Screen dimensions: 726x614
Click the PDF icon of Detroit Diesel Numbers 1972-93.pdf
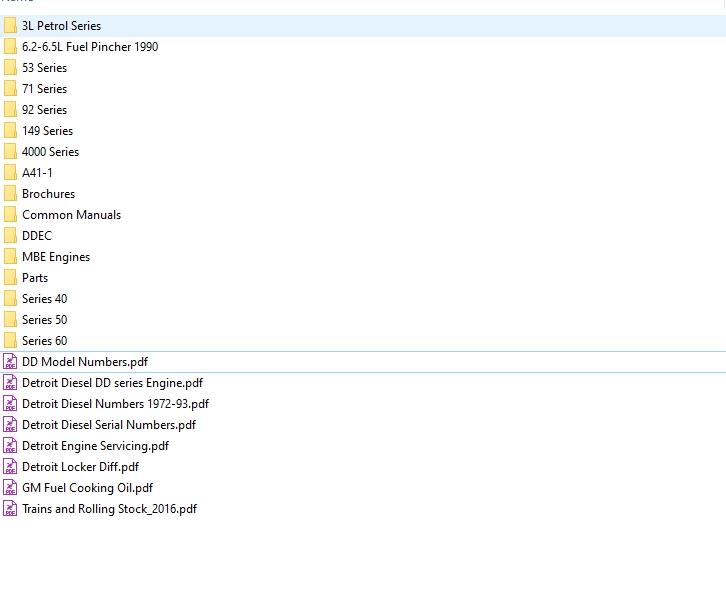(10, 404)
